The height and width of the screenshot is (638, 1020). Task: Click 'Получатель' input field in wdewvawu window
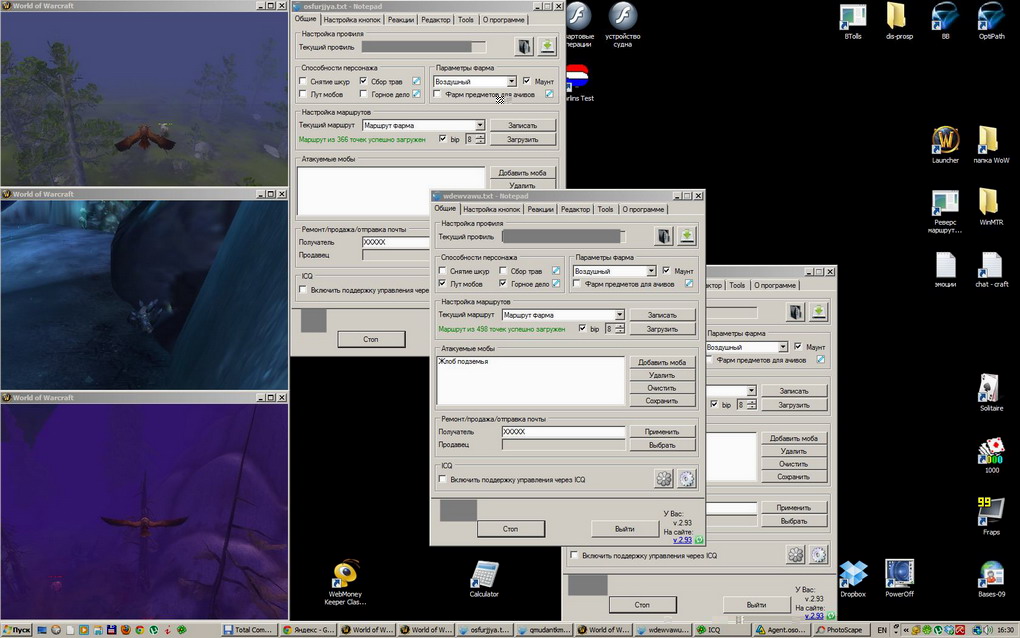(x=563, y=432)
